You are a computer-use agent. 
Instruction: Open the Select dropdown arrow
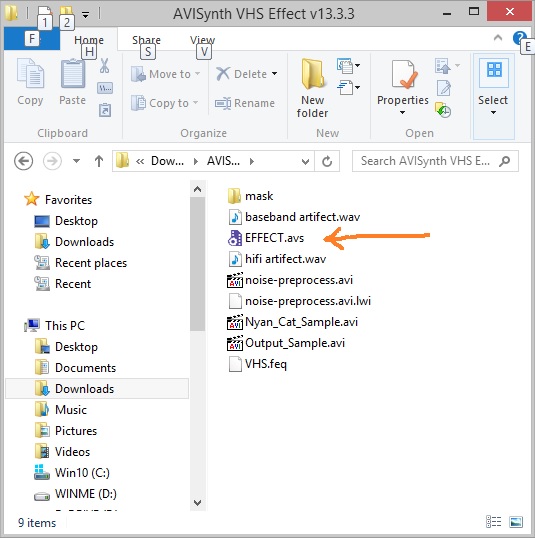pyautogui.click(x=493, y=113)
